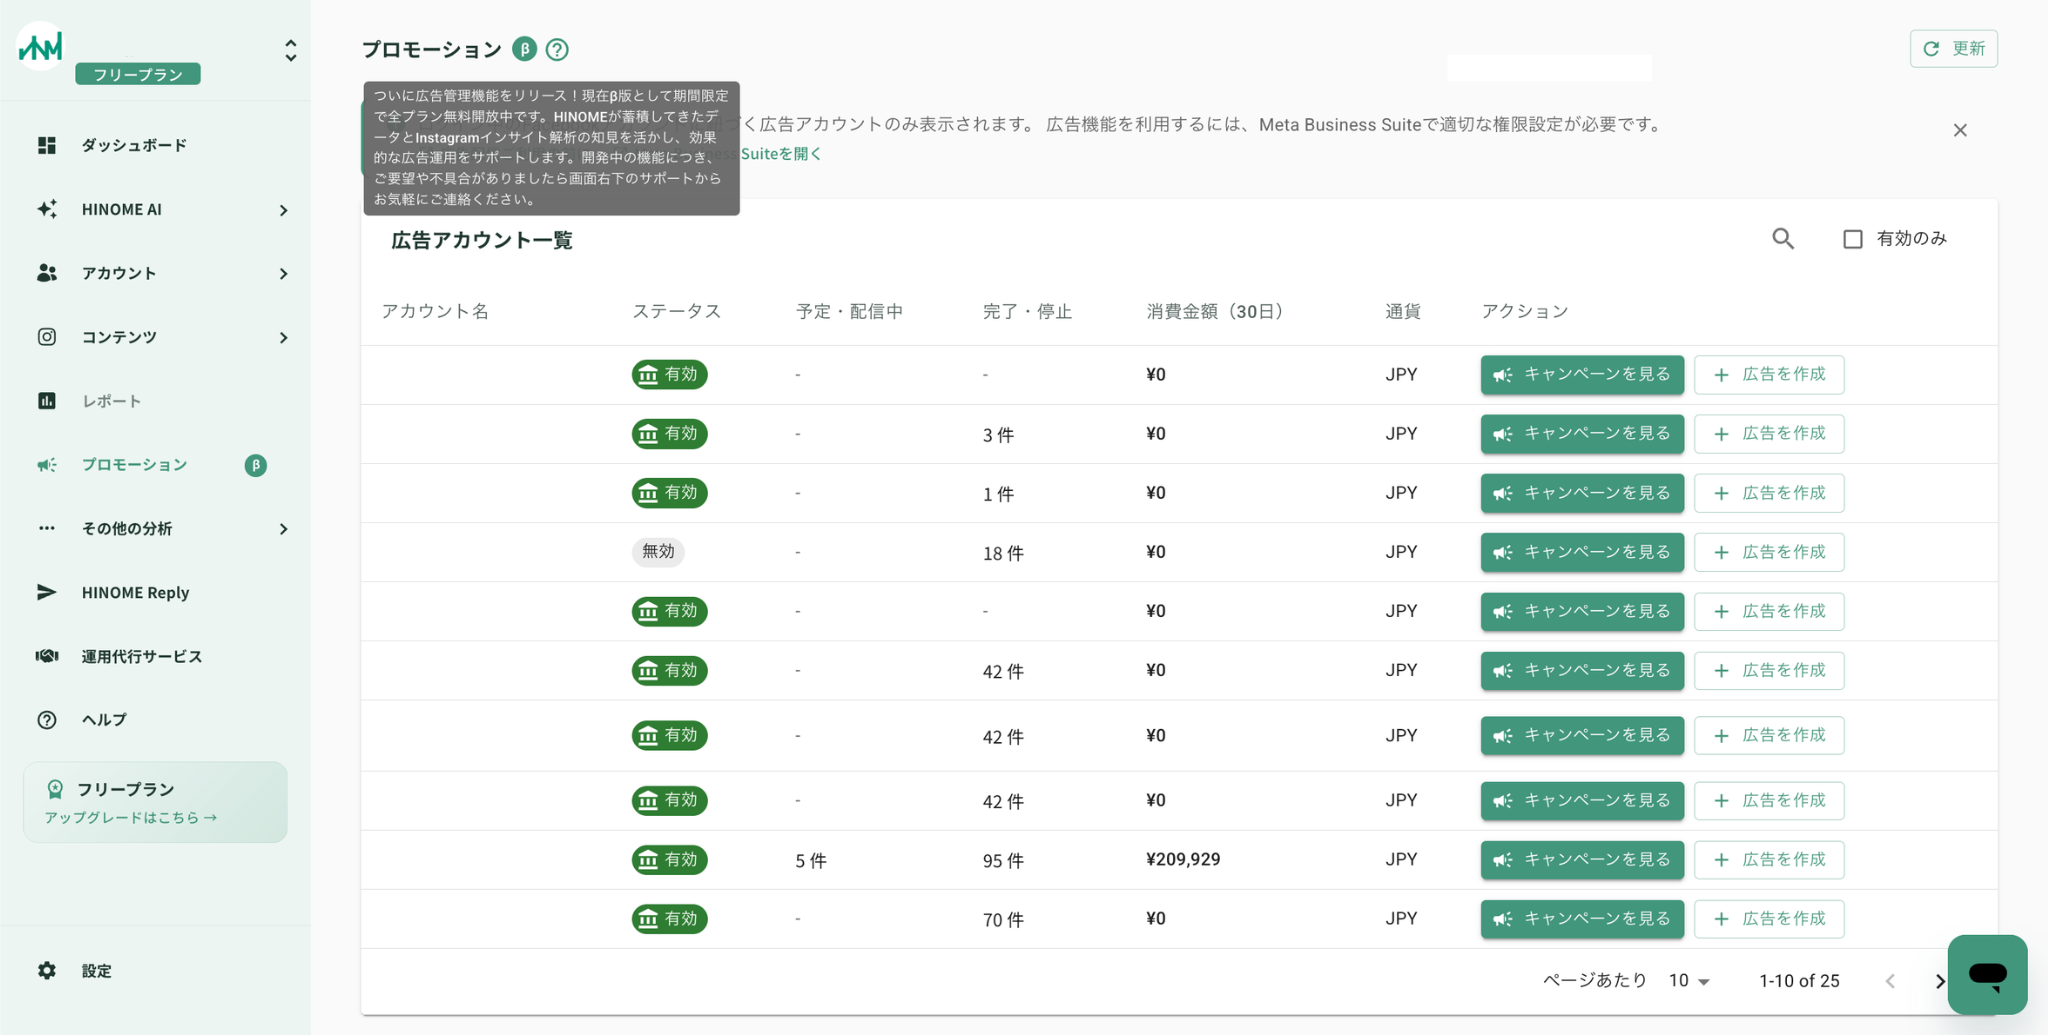This screenshot has width=2048, height=1035.
Task: Click キャンペーンを見る in the 3 件 row
Action: (1582, 434)
